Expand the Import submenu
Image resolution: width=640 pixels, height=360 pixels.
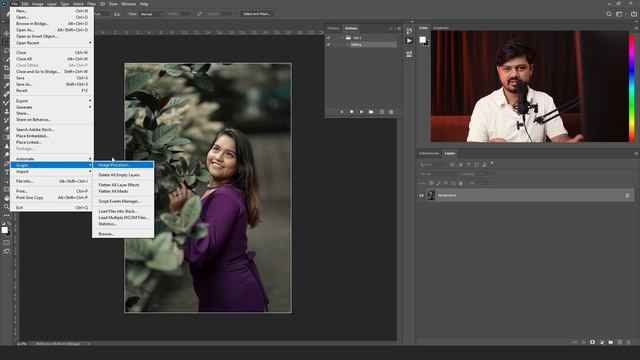coord(52,172)
